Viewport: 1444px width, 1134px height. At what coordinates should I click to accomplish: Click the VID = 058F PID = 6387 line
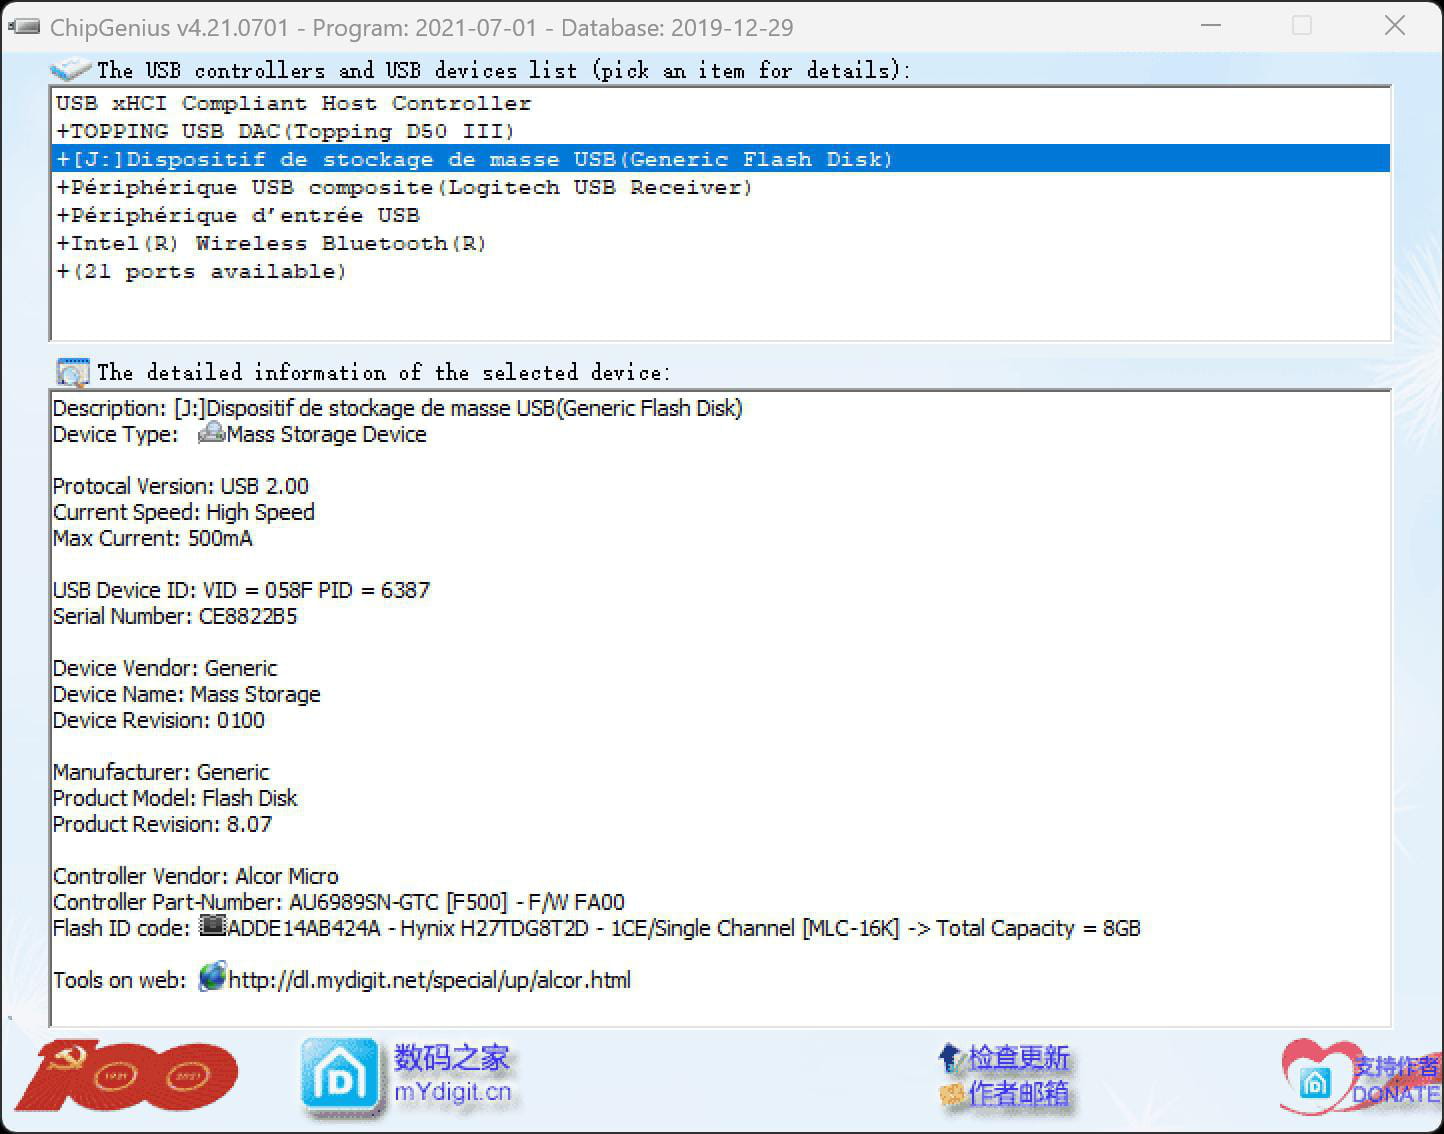[x=241, y=590]
